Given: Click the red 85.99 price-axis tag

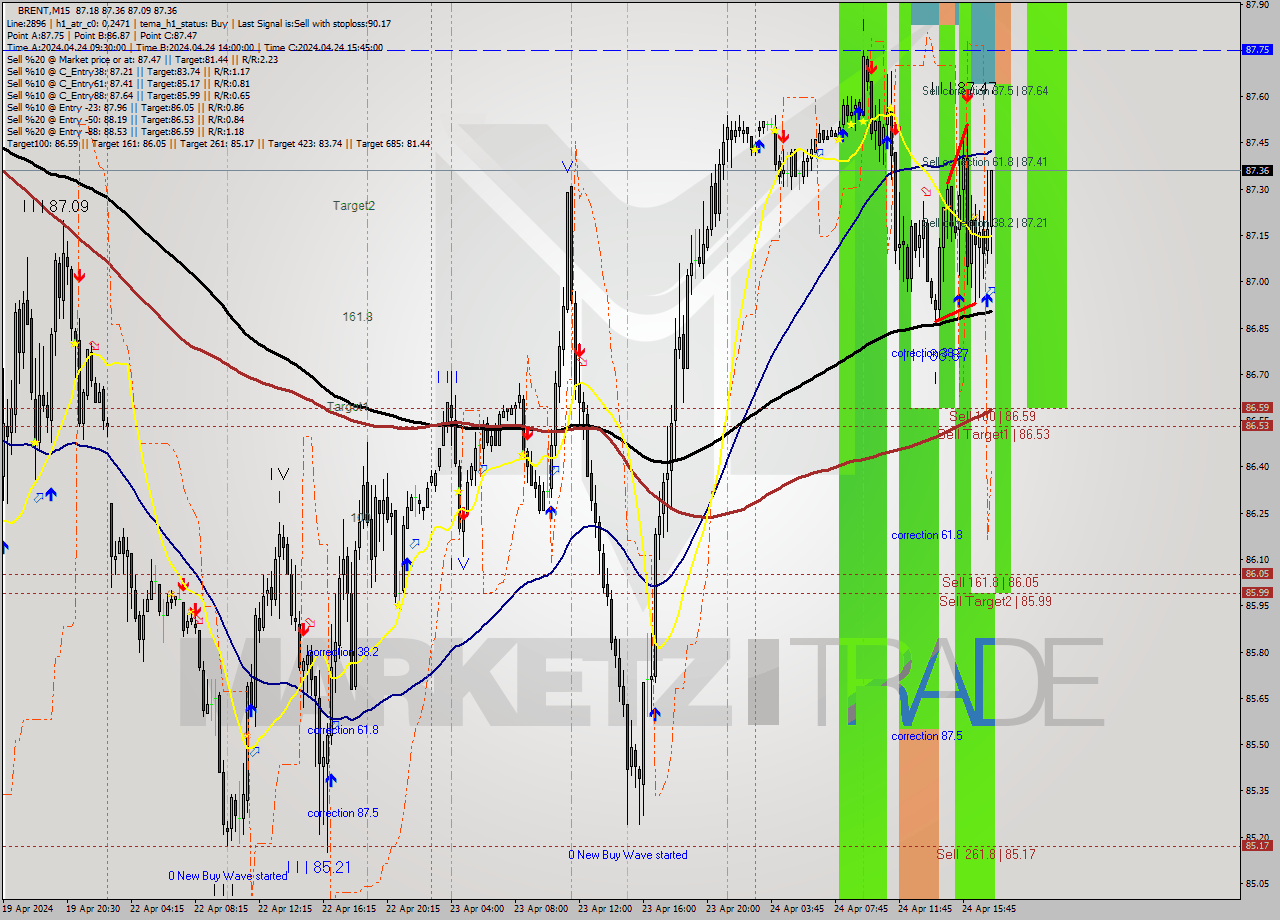Looking at the screenshot, I should (x=1256, y=592).
